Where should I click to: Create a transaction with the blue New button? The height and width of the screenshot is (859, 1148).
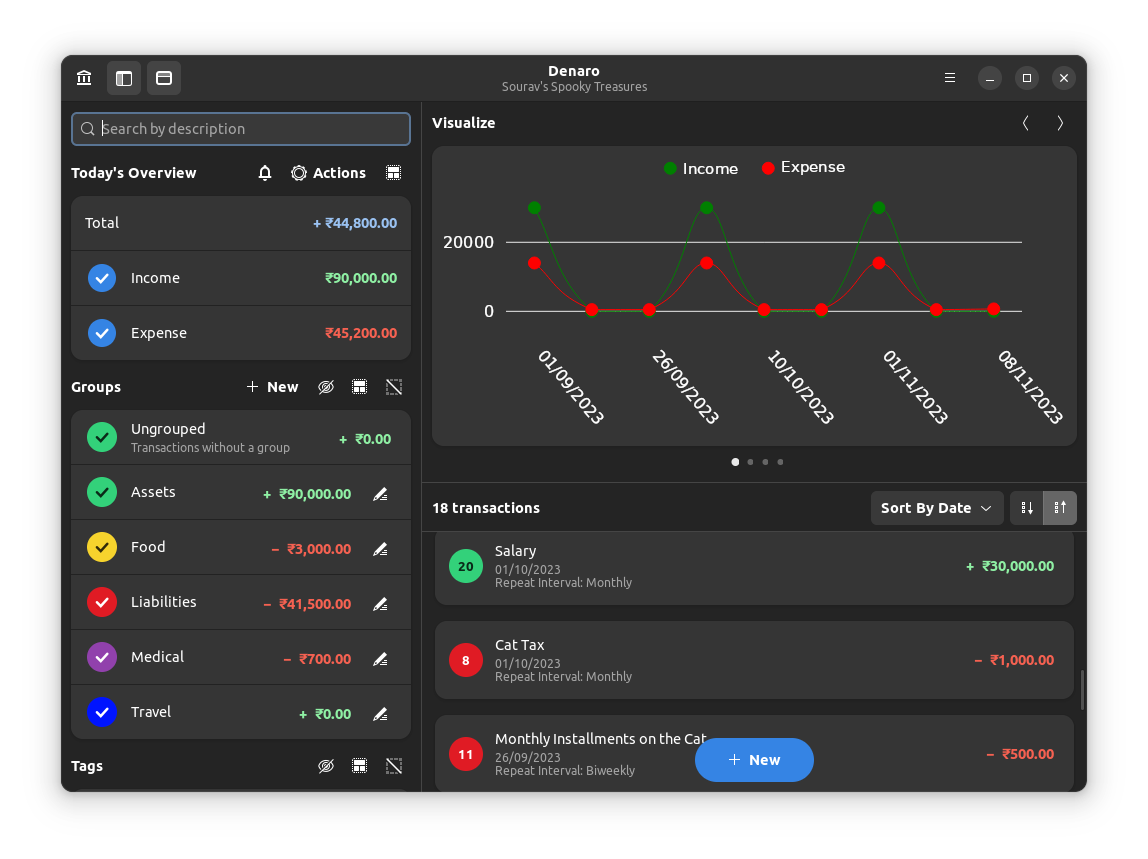754,760
